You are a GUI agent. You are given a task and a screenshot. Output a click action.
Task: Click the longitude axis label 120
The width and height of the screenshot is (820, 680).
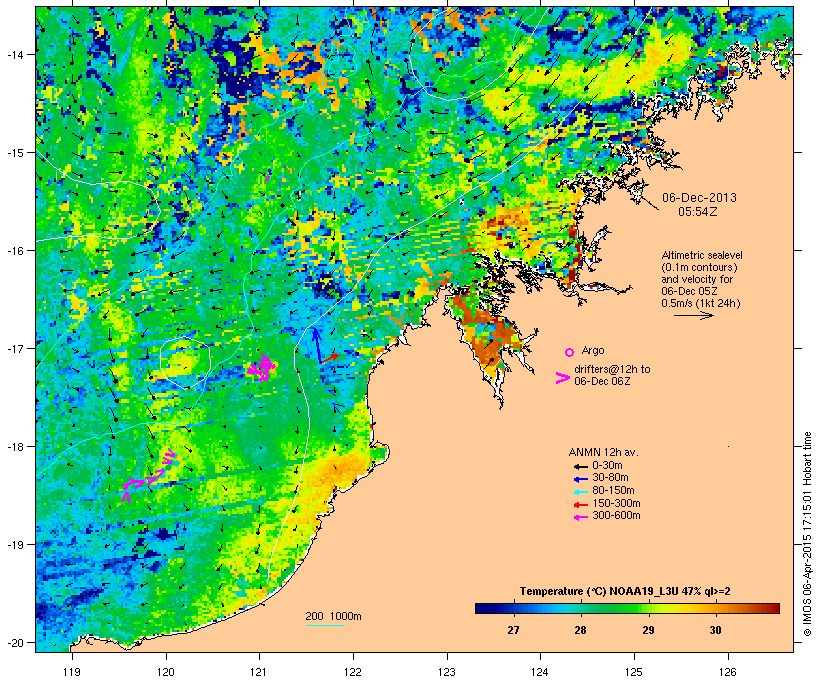pos(166,672)
